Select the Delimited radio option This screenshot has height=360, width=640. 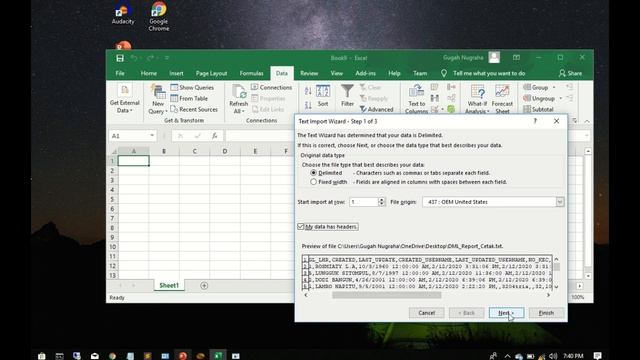[313, 173]
